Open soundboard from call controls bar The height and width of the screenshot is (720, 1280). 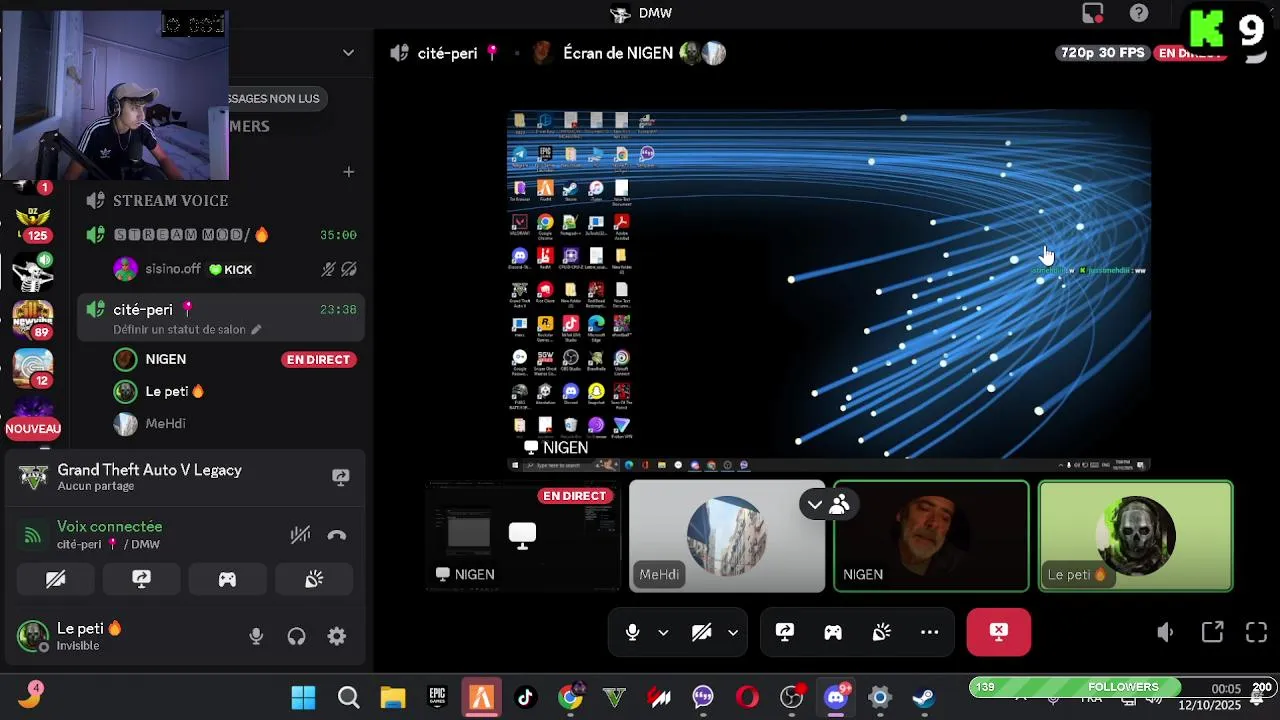pos(881,632)
